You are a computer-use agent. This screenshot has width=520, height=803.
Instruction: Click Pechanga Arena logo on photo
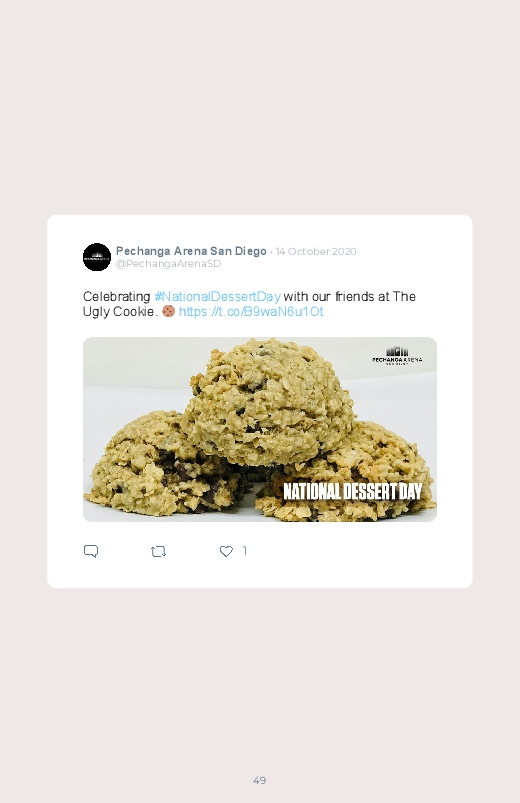click(397, 356)
